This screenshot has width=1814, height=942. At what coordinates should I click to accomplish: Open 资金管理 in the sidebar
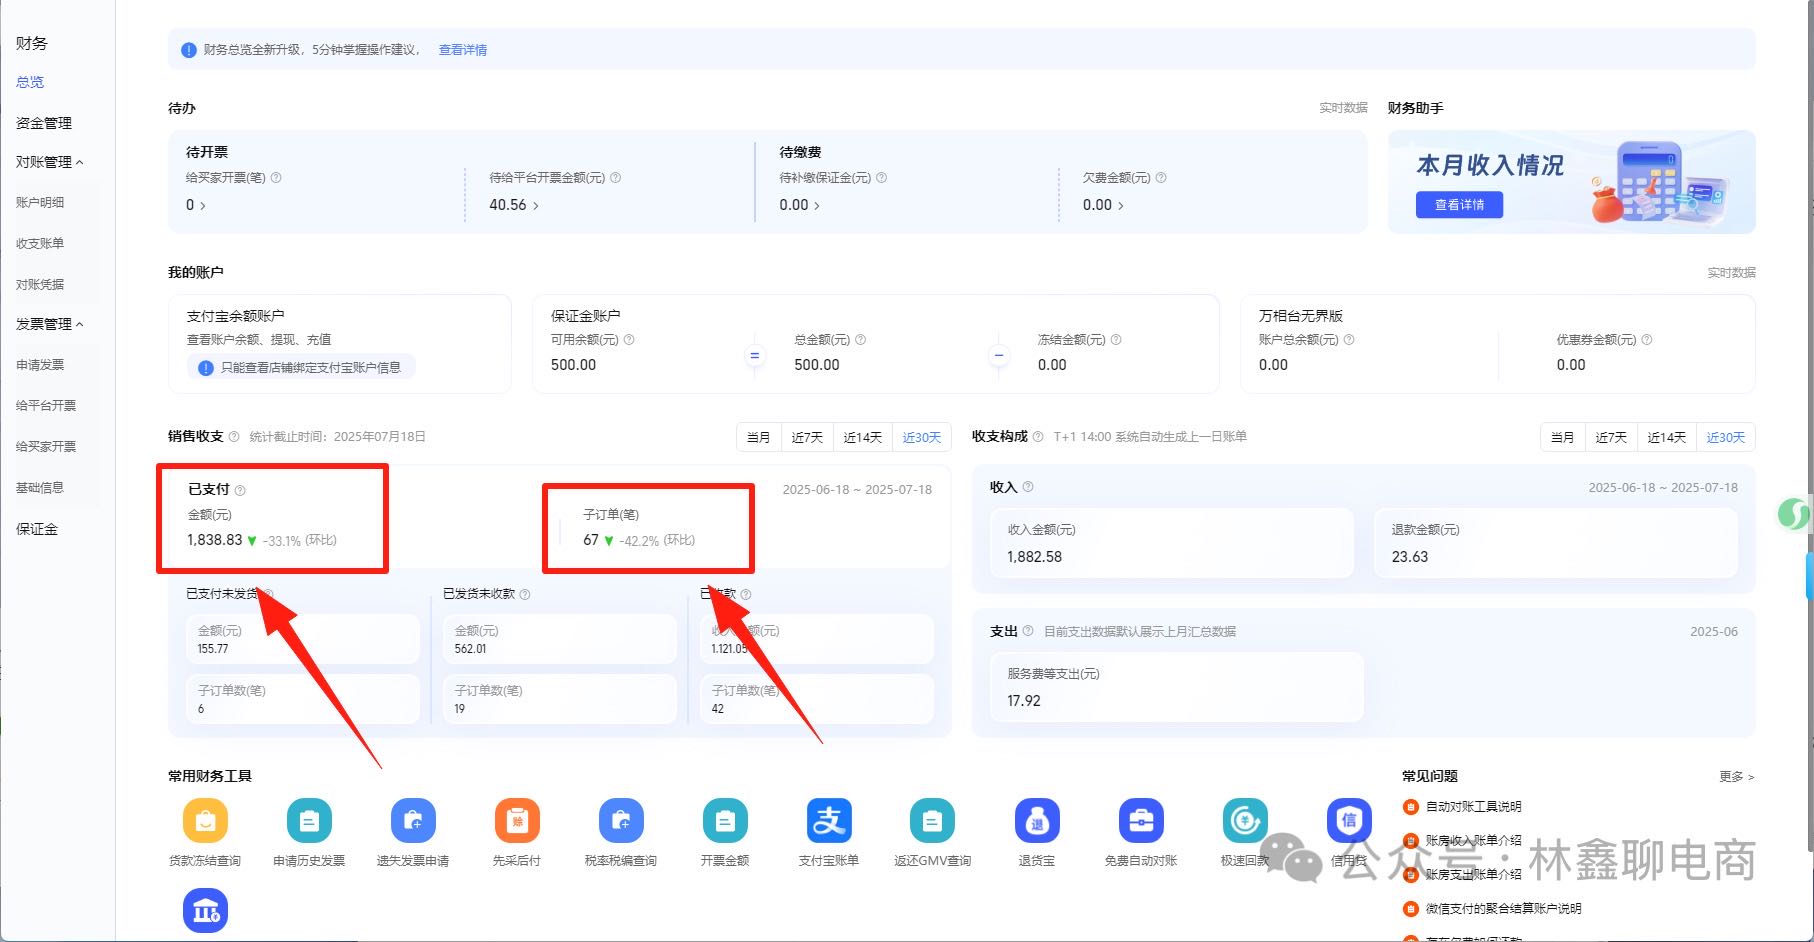click(44, 123)
